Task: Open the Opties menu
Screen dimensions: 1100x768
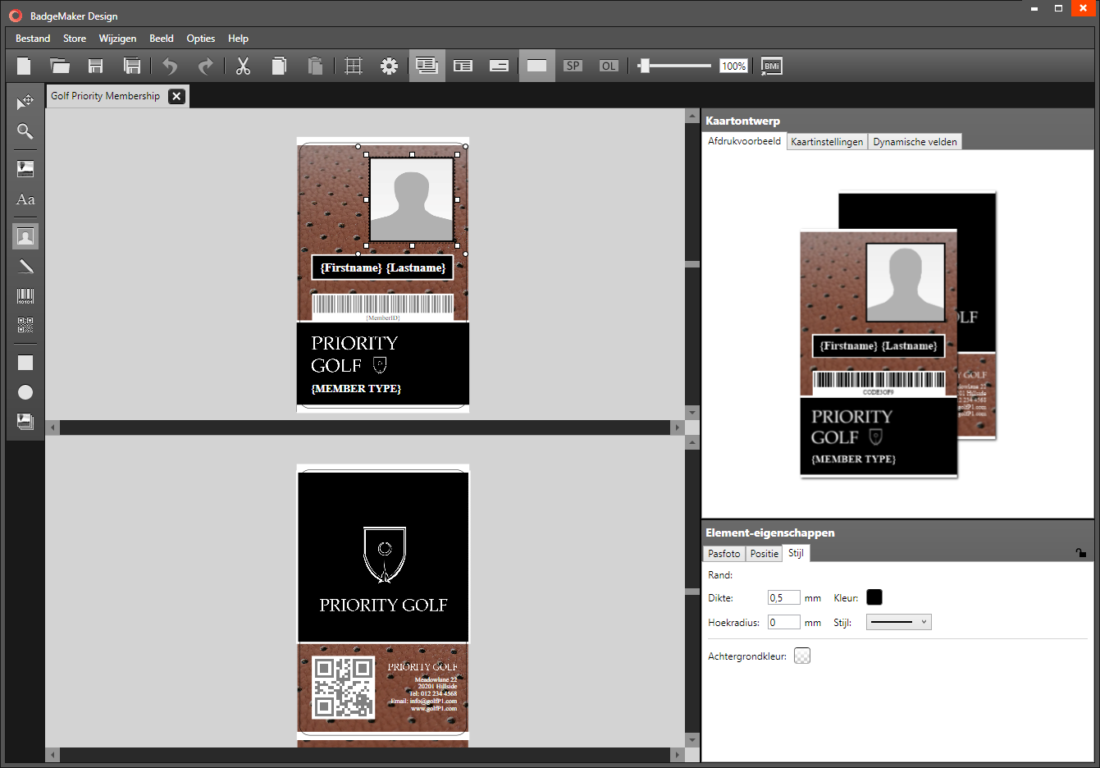Action: click(200, 38)
